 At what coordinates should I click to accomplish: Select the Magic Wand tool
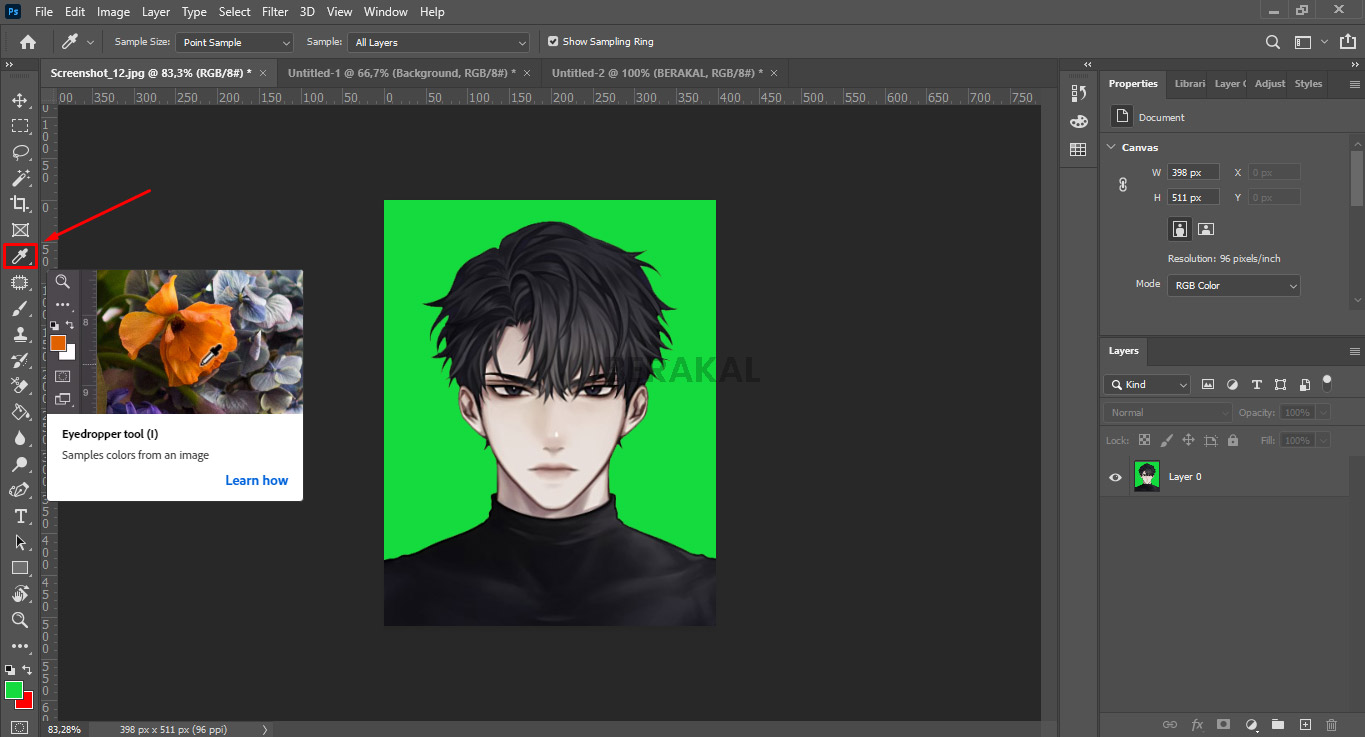pos(19,178)
